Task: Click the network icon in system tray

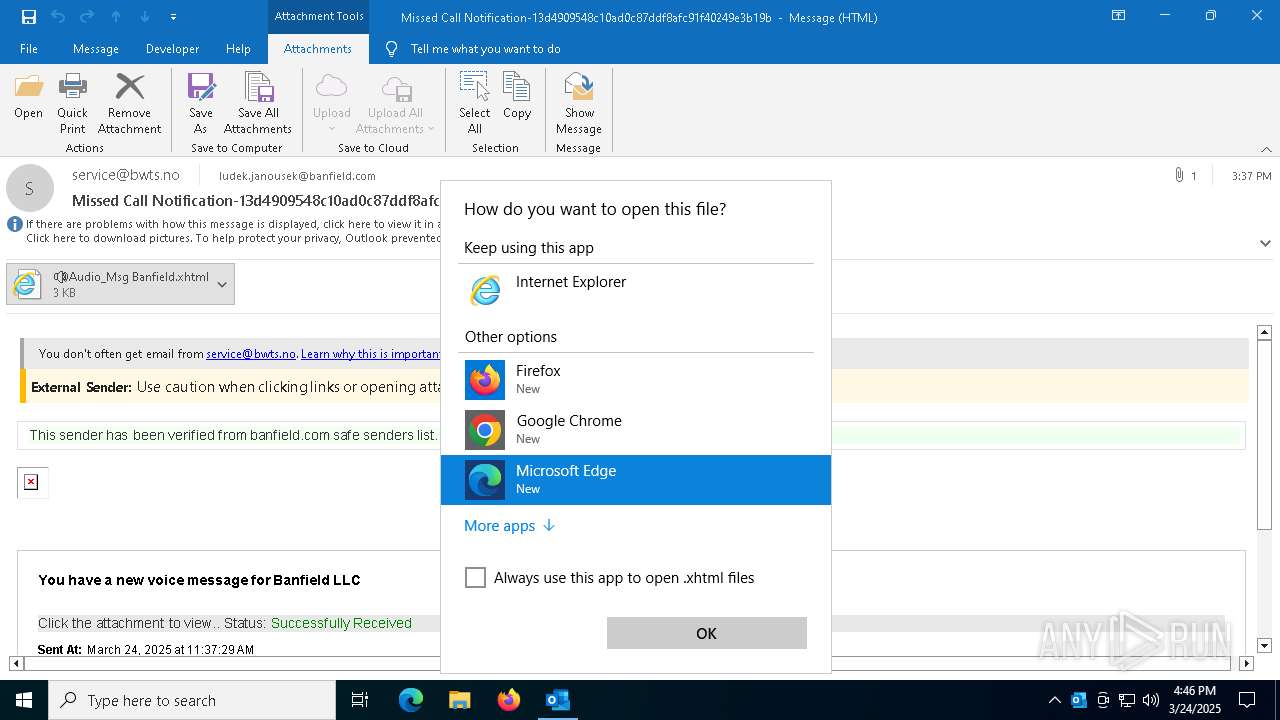Action: 1127,700
